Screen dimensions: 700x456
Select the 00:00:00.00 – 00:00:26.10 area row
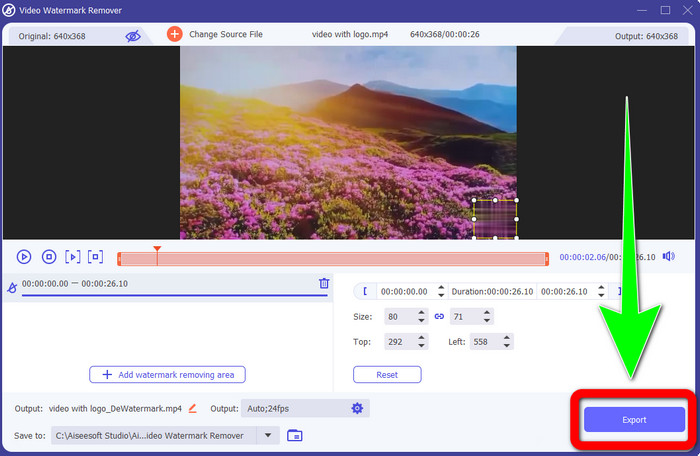point(167,287)
